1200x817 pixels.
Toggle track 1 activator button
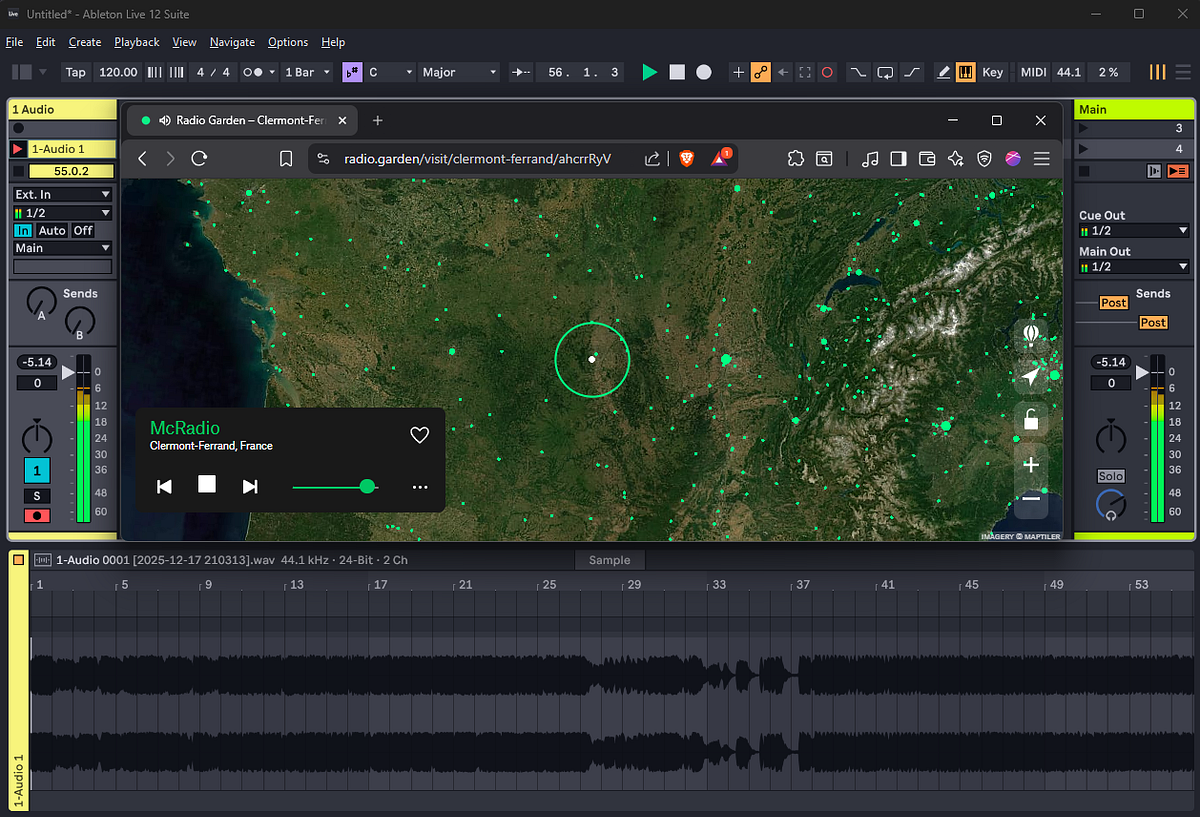[37, 470]
